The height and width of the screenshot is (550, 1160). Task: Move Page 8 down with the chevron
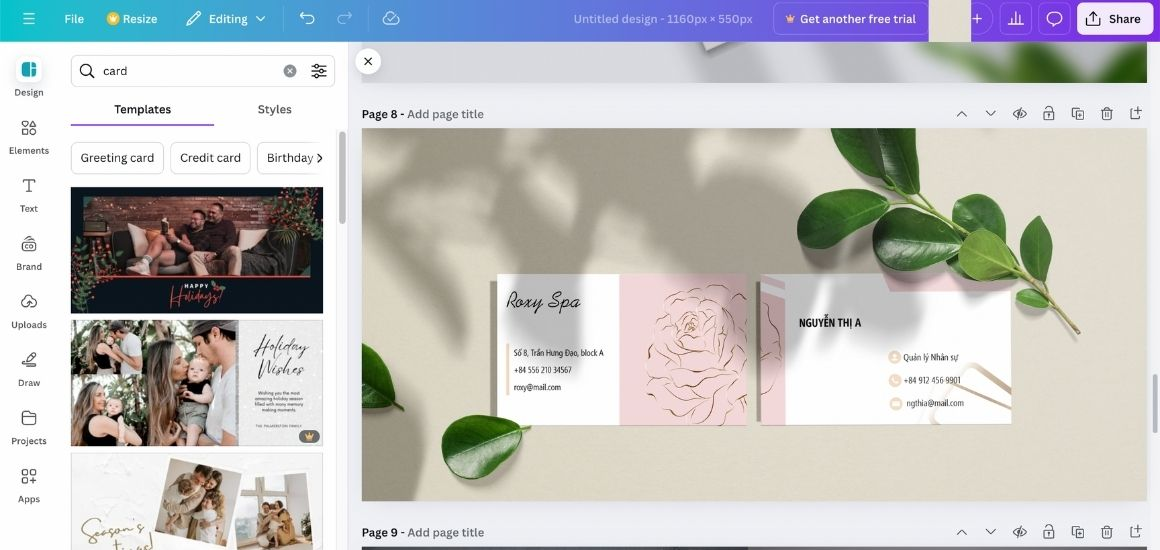[991, 114]
